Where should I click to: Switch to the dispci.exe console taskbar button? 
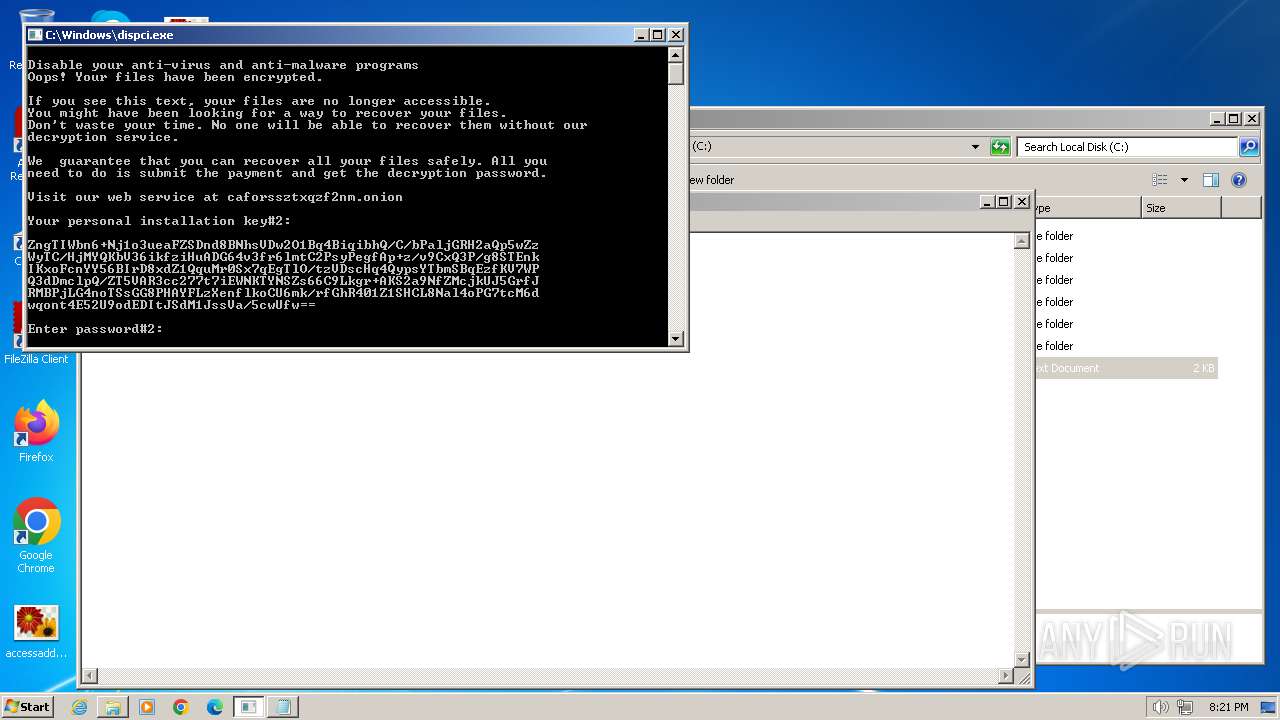pyautogui.click(x=248, y=707)
